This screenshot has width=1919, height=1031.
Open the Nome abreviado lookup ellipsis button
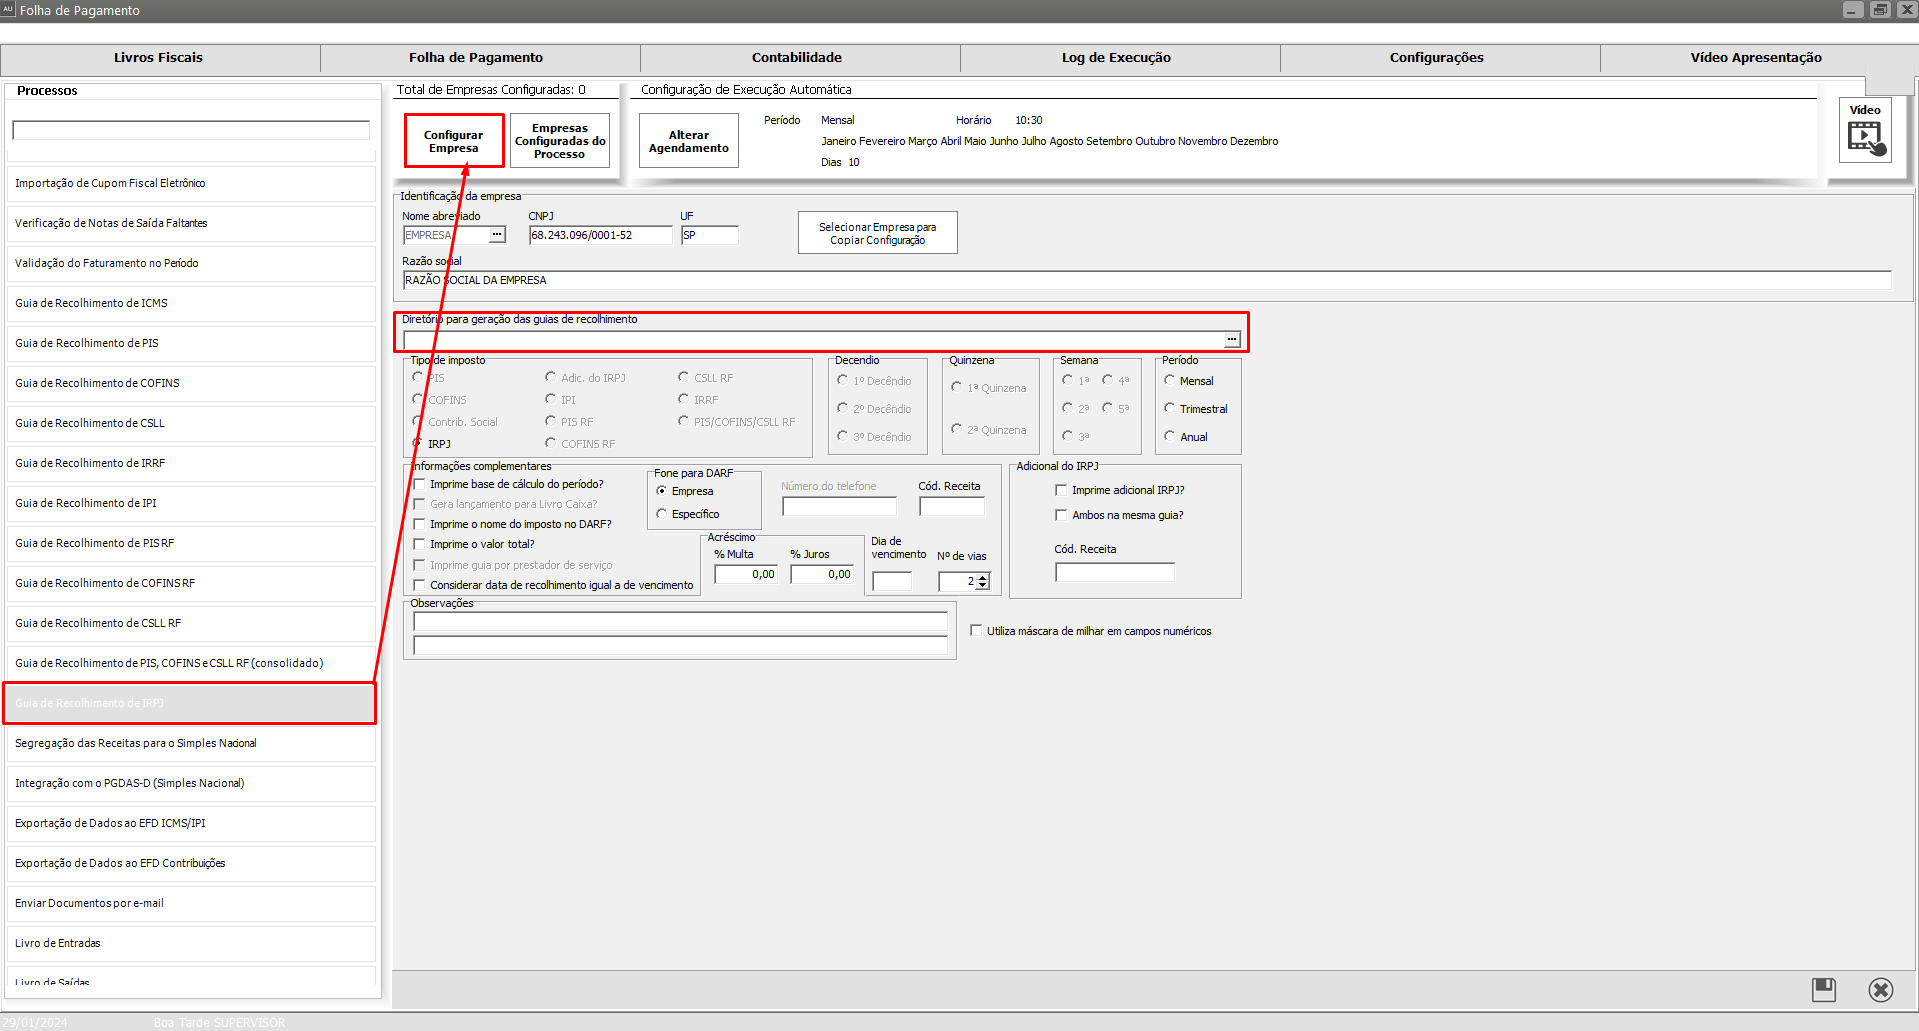coord(497,235)
